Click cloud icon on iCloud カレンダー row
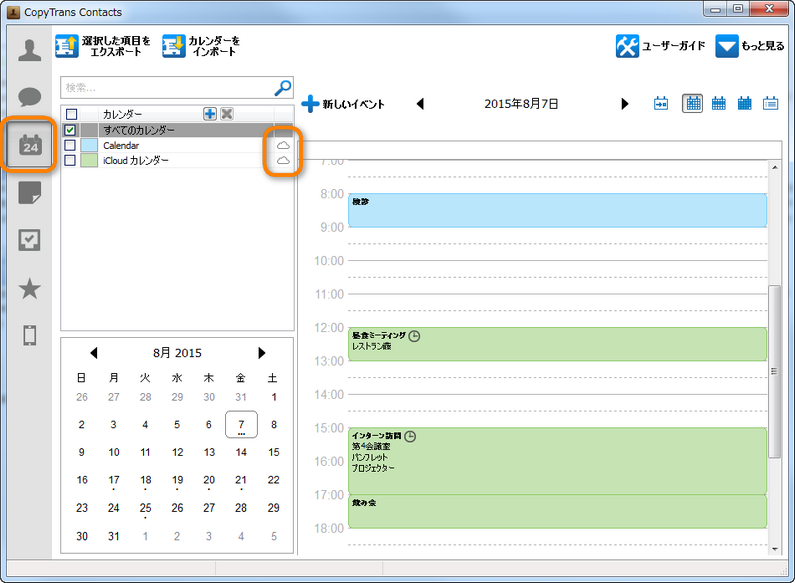The height and width of the screenshot is (583, 795). tap(283, 161)
